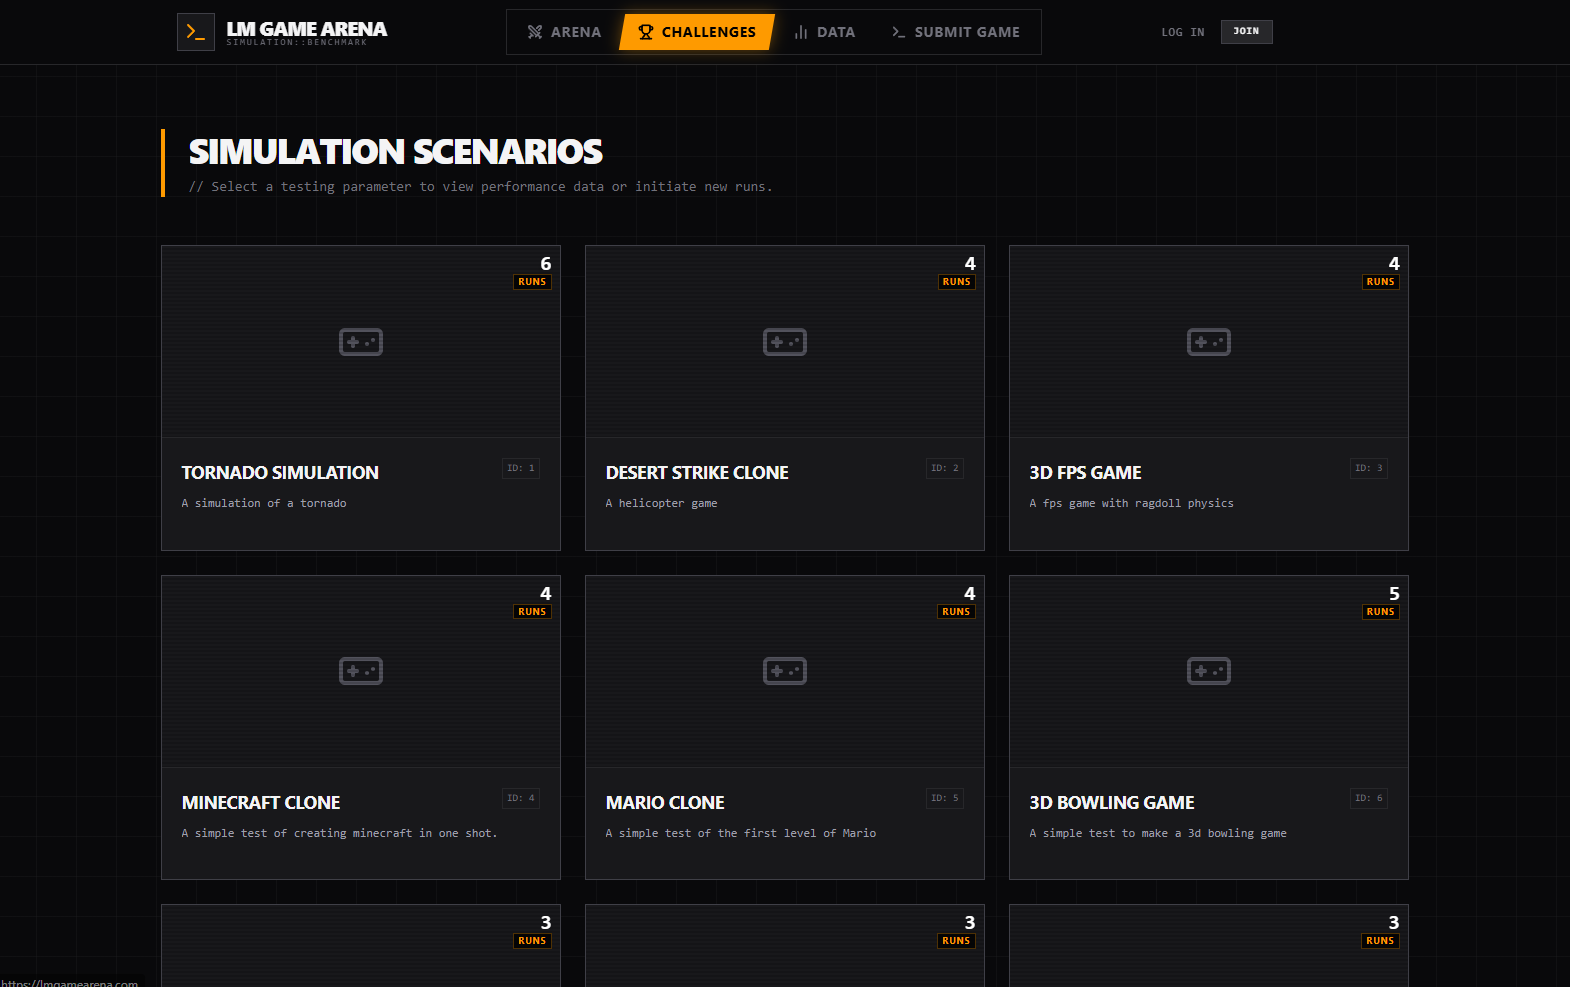This screenshot has height=987, width=1570.
Task: Click the LM Game Arena terminal logo icon
Action: [196, 32]
